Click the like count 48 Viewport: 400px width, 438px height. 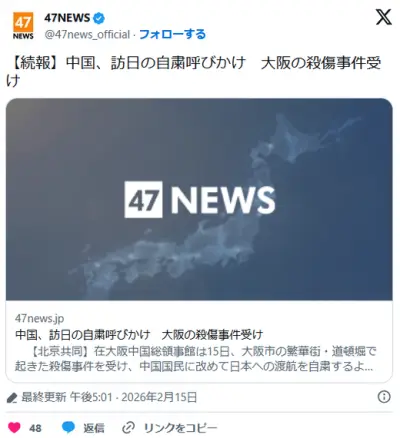click(x=35, y=428)
